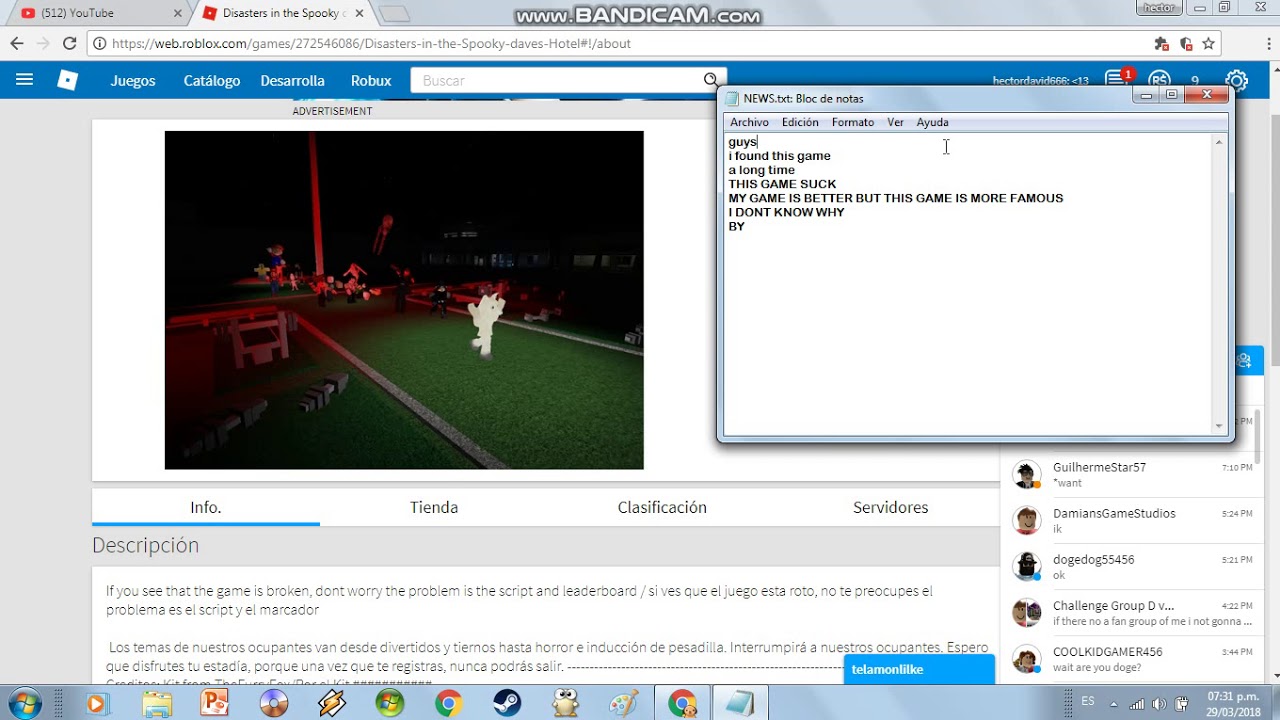The height and width of the screenshot is (720, 1280).
Task: Open chat with GuilhermeStar57
Action: click(x=1133, y=475)
